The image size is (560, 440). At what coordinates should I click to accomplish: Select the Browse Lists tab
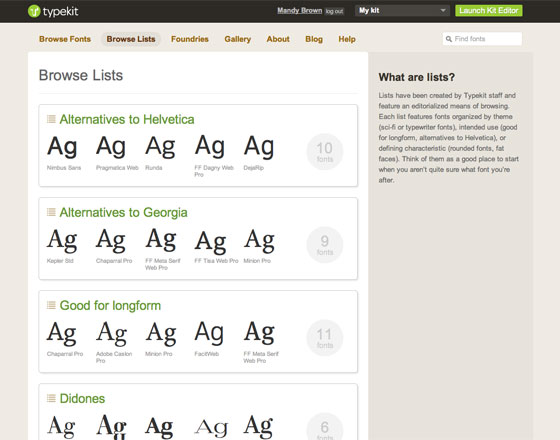point(131,39)
